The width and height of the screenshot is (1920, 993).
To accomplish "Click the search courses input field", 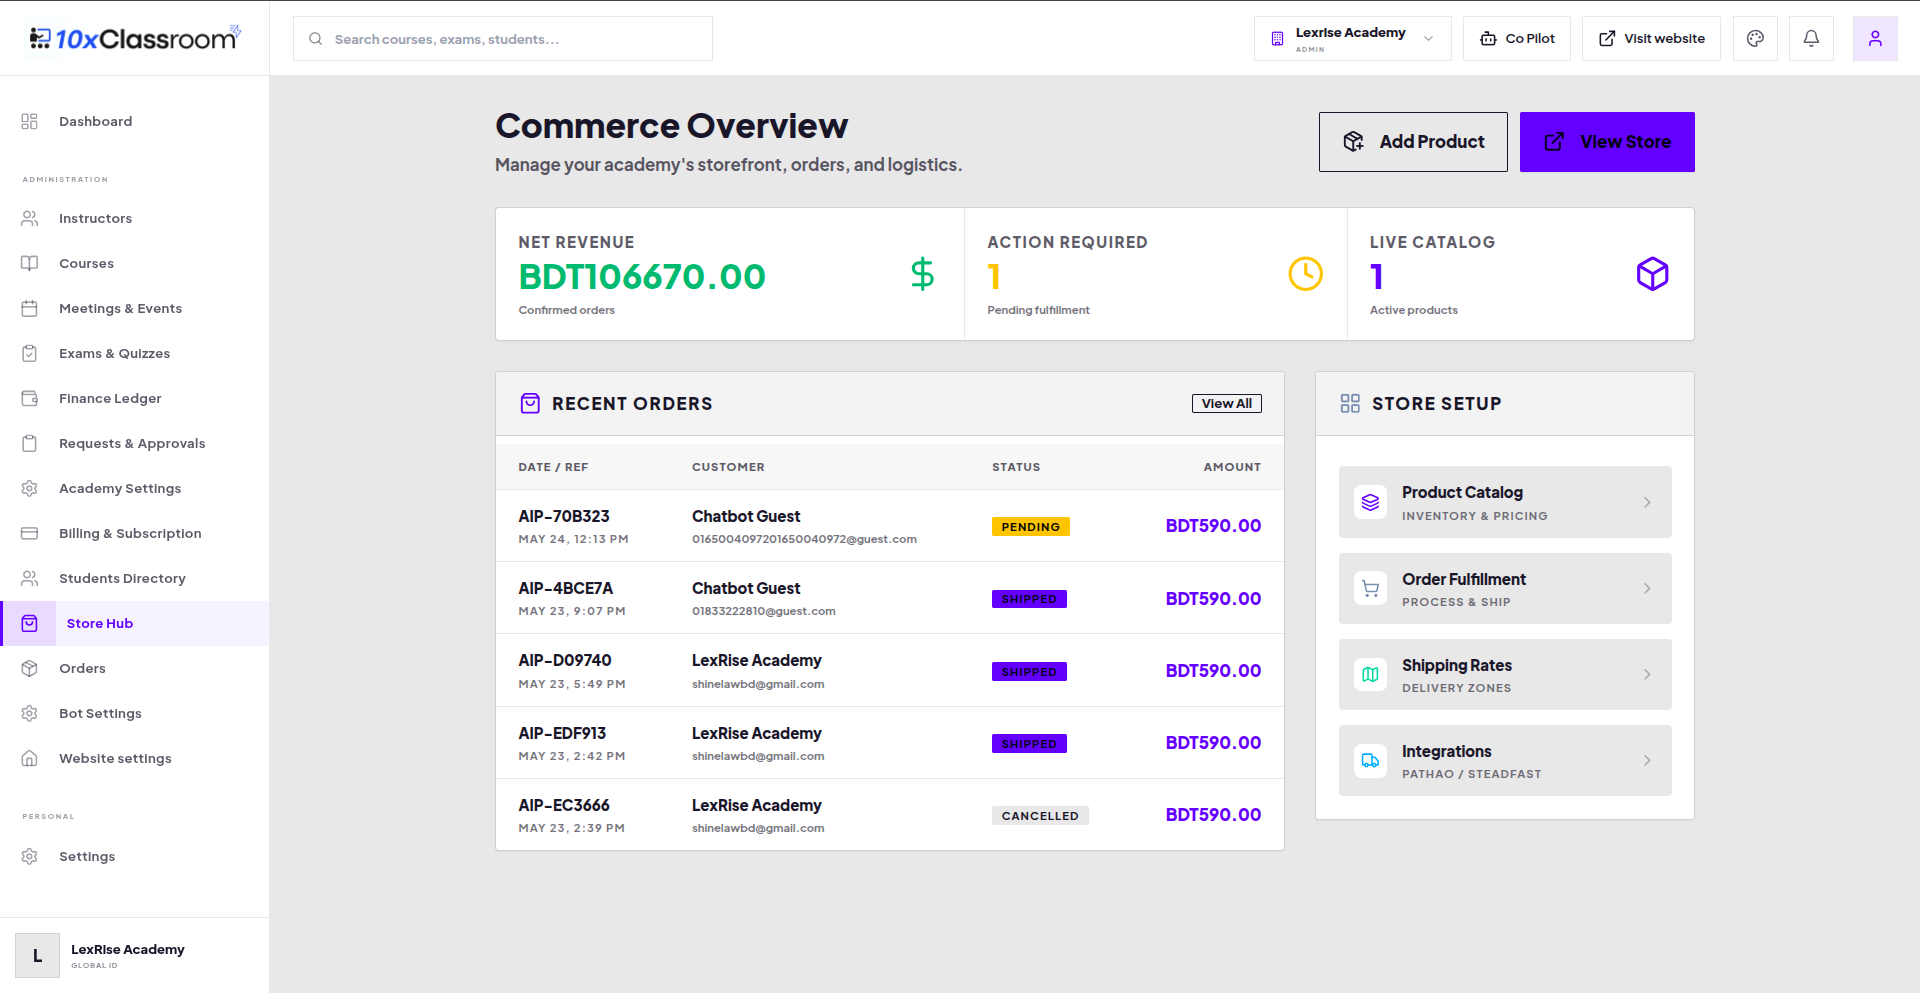I will click(503, 38).
